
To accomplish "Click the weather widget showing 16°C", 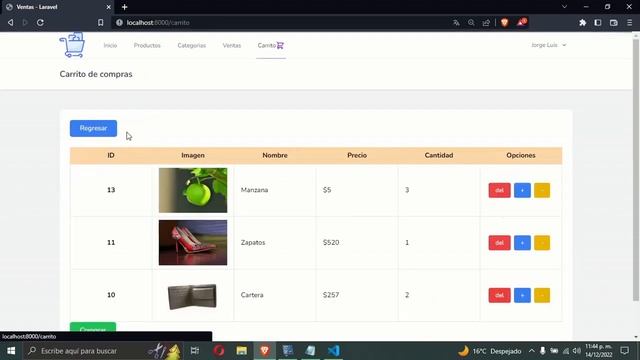I will click(490, 351).
